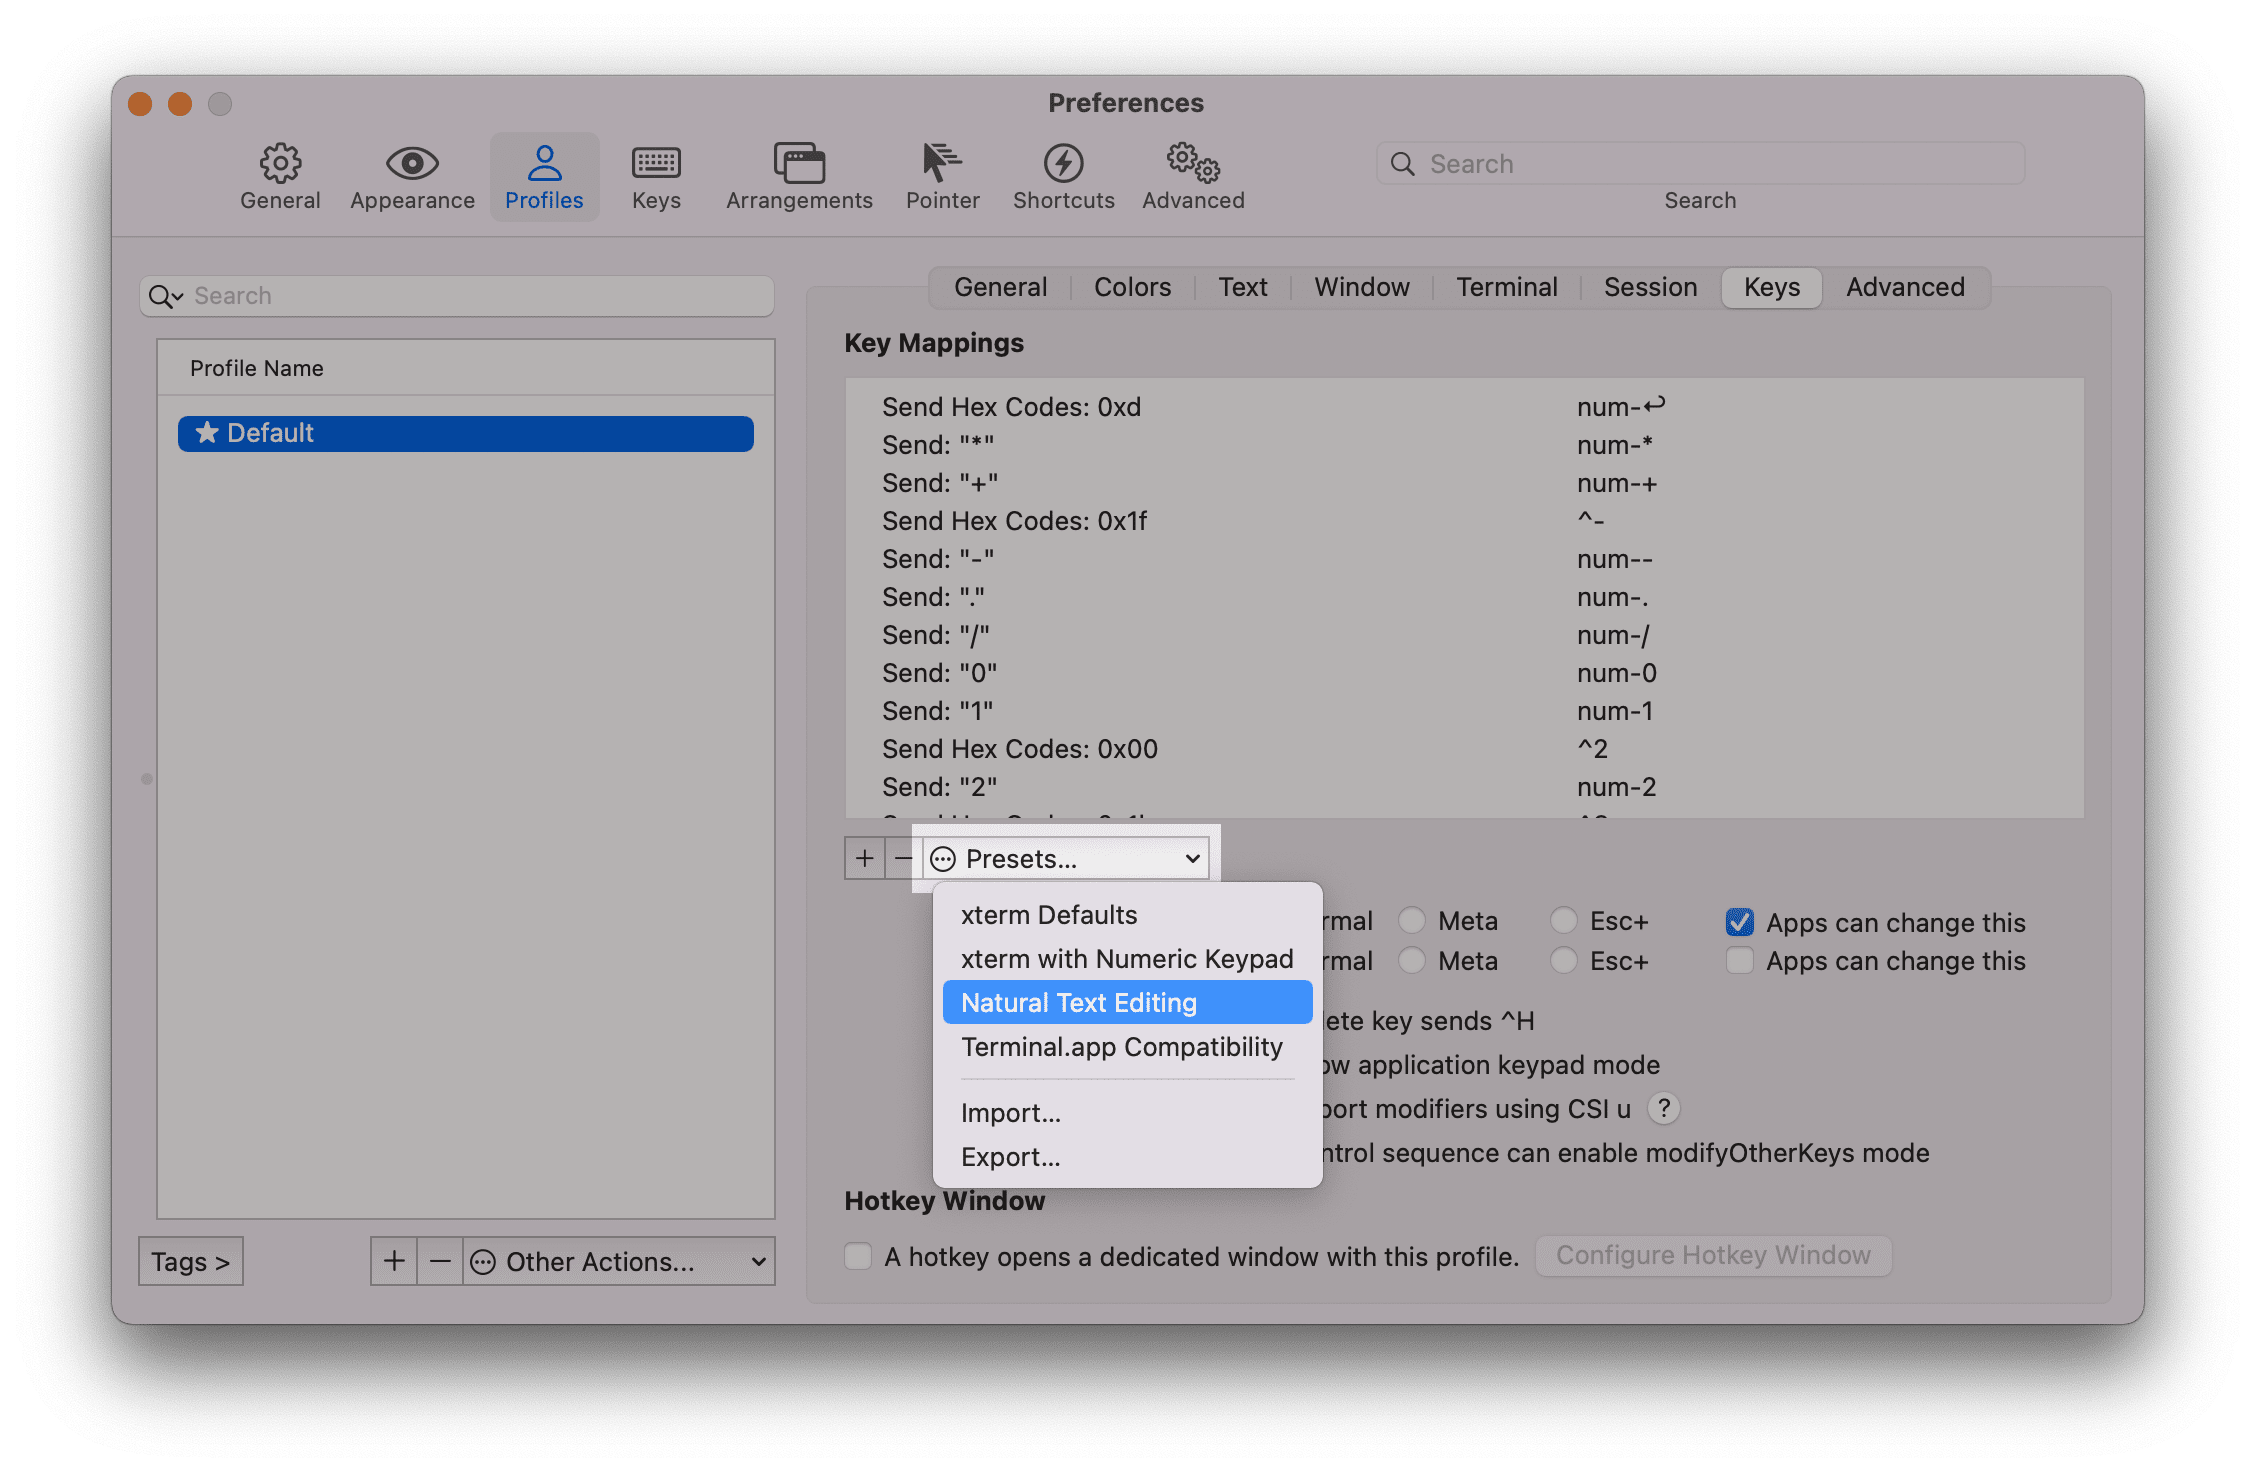Switch to profile Advanced tab

click(1905, 287)
